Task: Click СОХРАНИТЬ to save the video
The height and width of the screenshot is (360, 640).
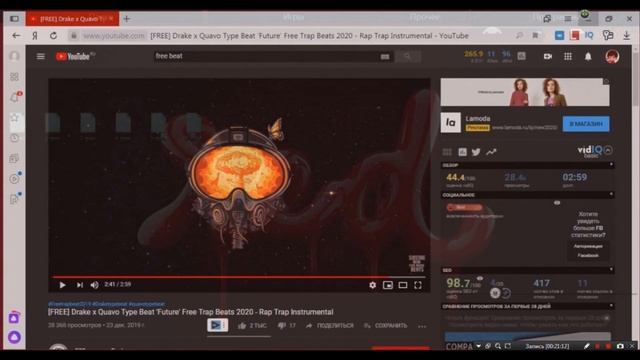Action: point(386,326)
